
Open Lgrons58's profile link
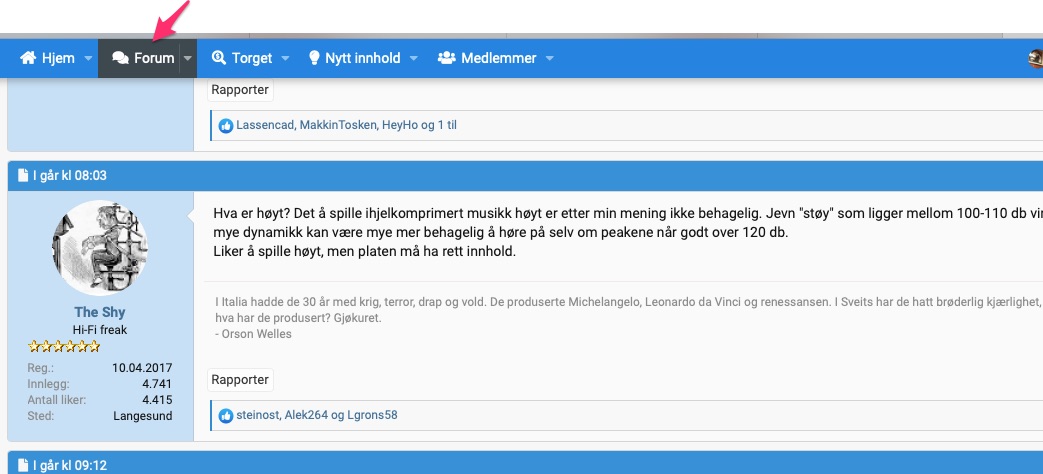(372, 415)
